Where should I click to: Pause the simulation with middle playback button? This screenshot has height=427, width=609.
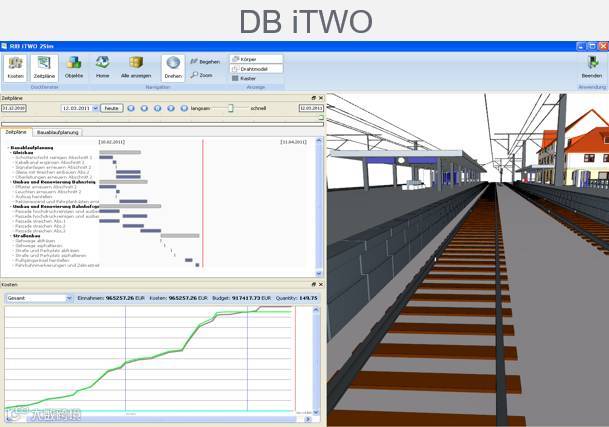click(x=157, y=108)
